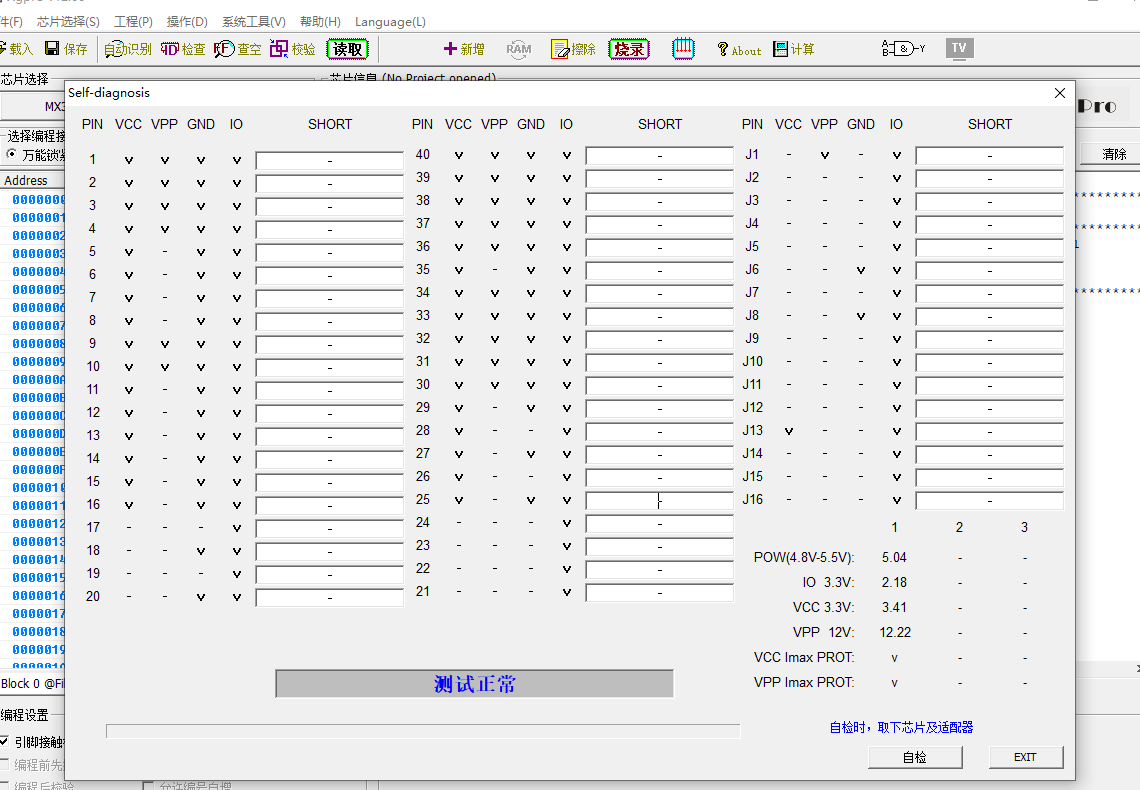
Task: Open the About help icon
Action: pos(723,49)
